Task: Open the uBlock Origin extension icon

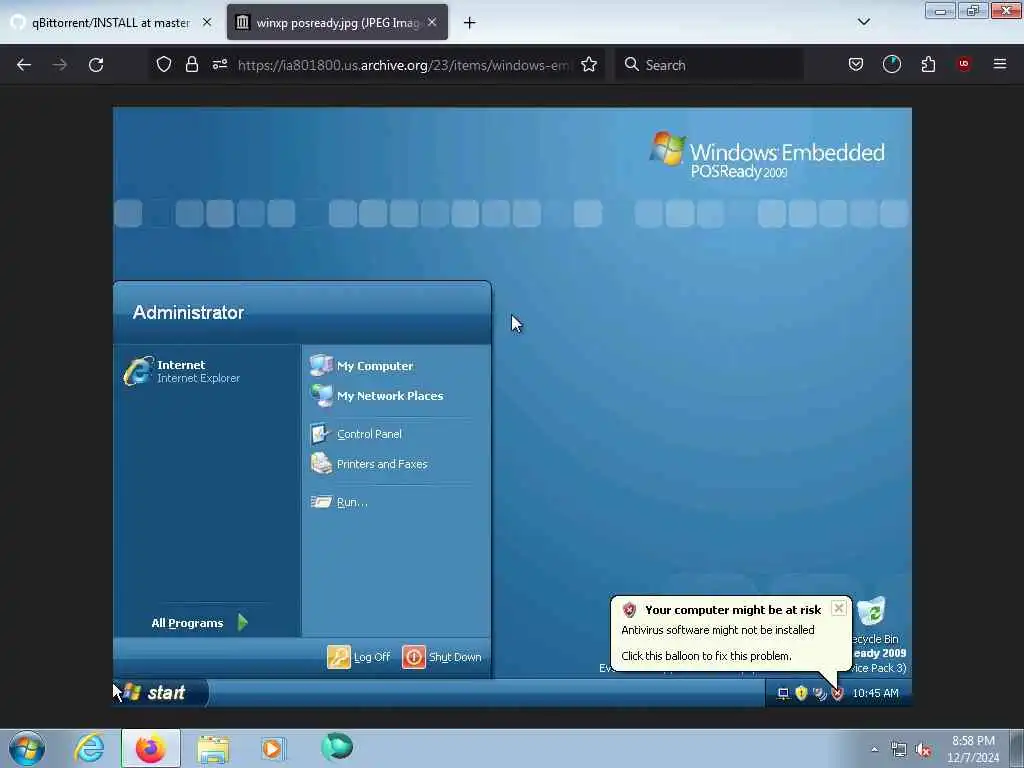Action: [x=963, y=64]
